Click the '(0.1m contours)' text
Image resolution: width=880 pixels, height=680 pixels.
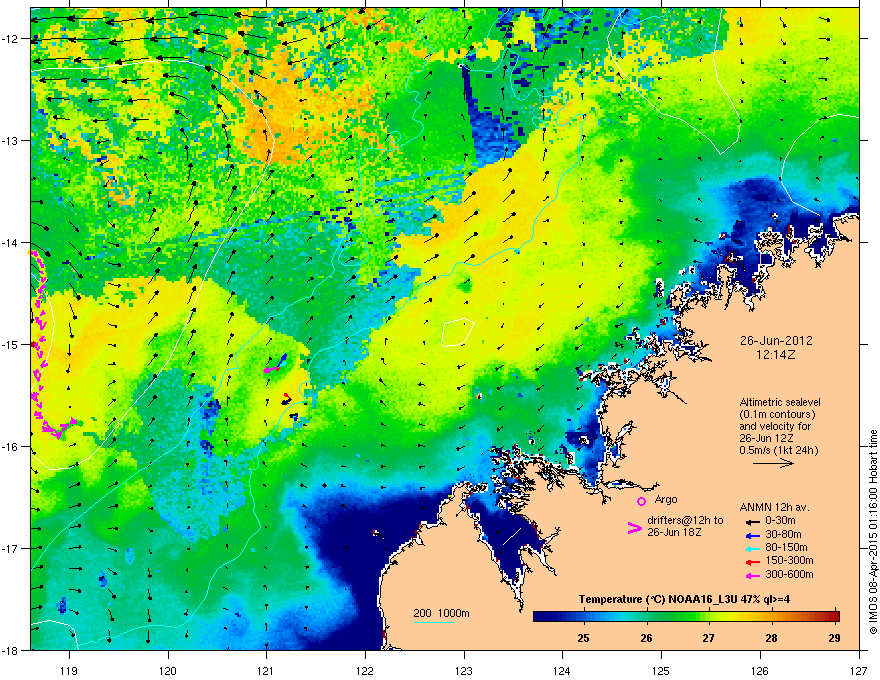click(x=777, y=415)
